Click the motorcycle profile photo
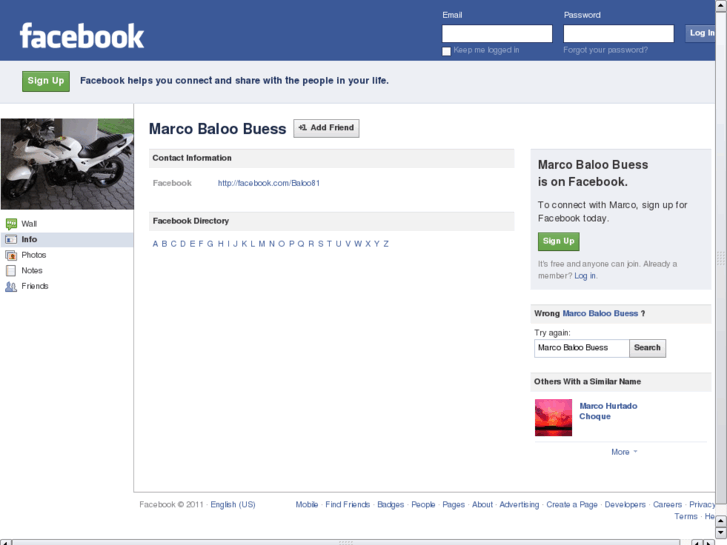This screenshot has height=545, width=727. click(x=67, y=164)
